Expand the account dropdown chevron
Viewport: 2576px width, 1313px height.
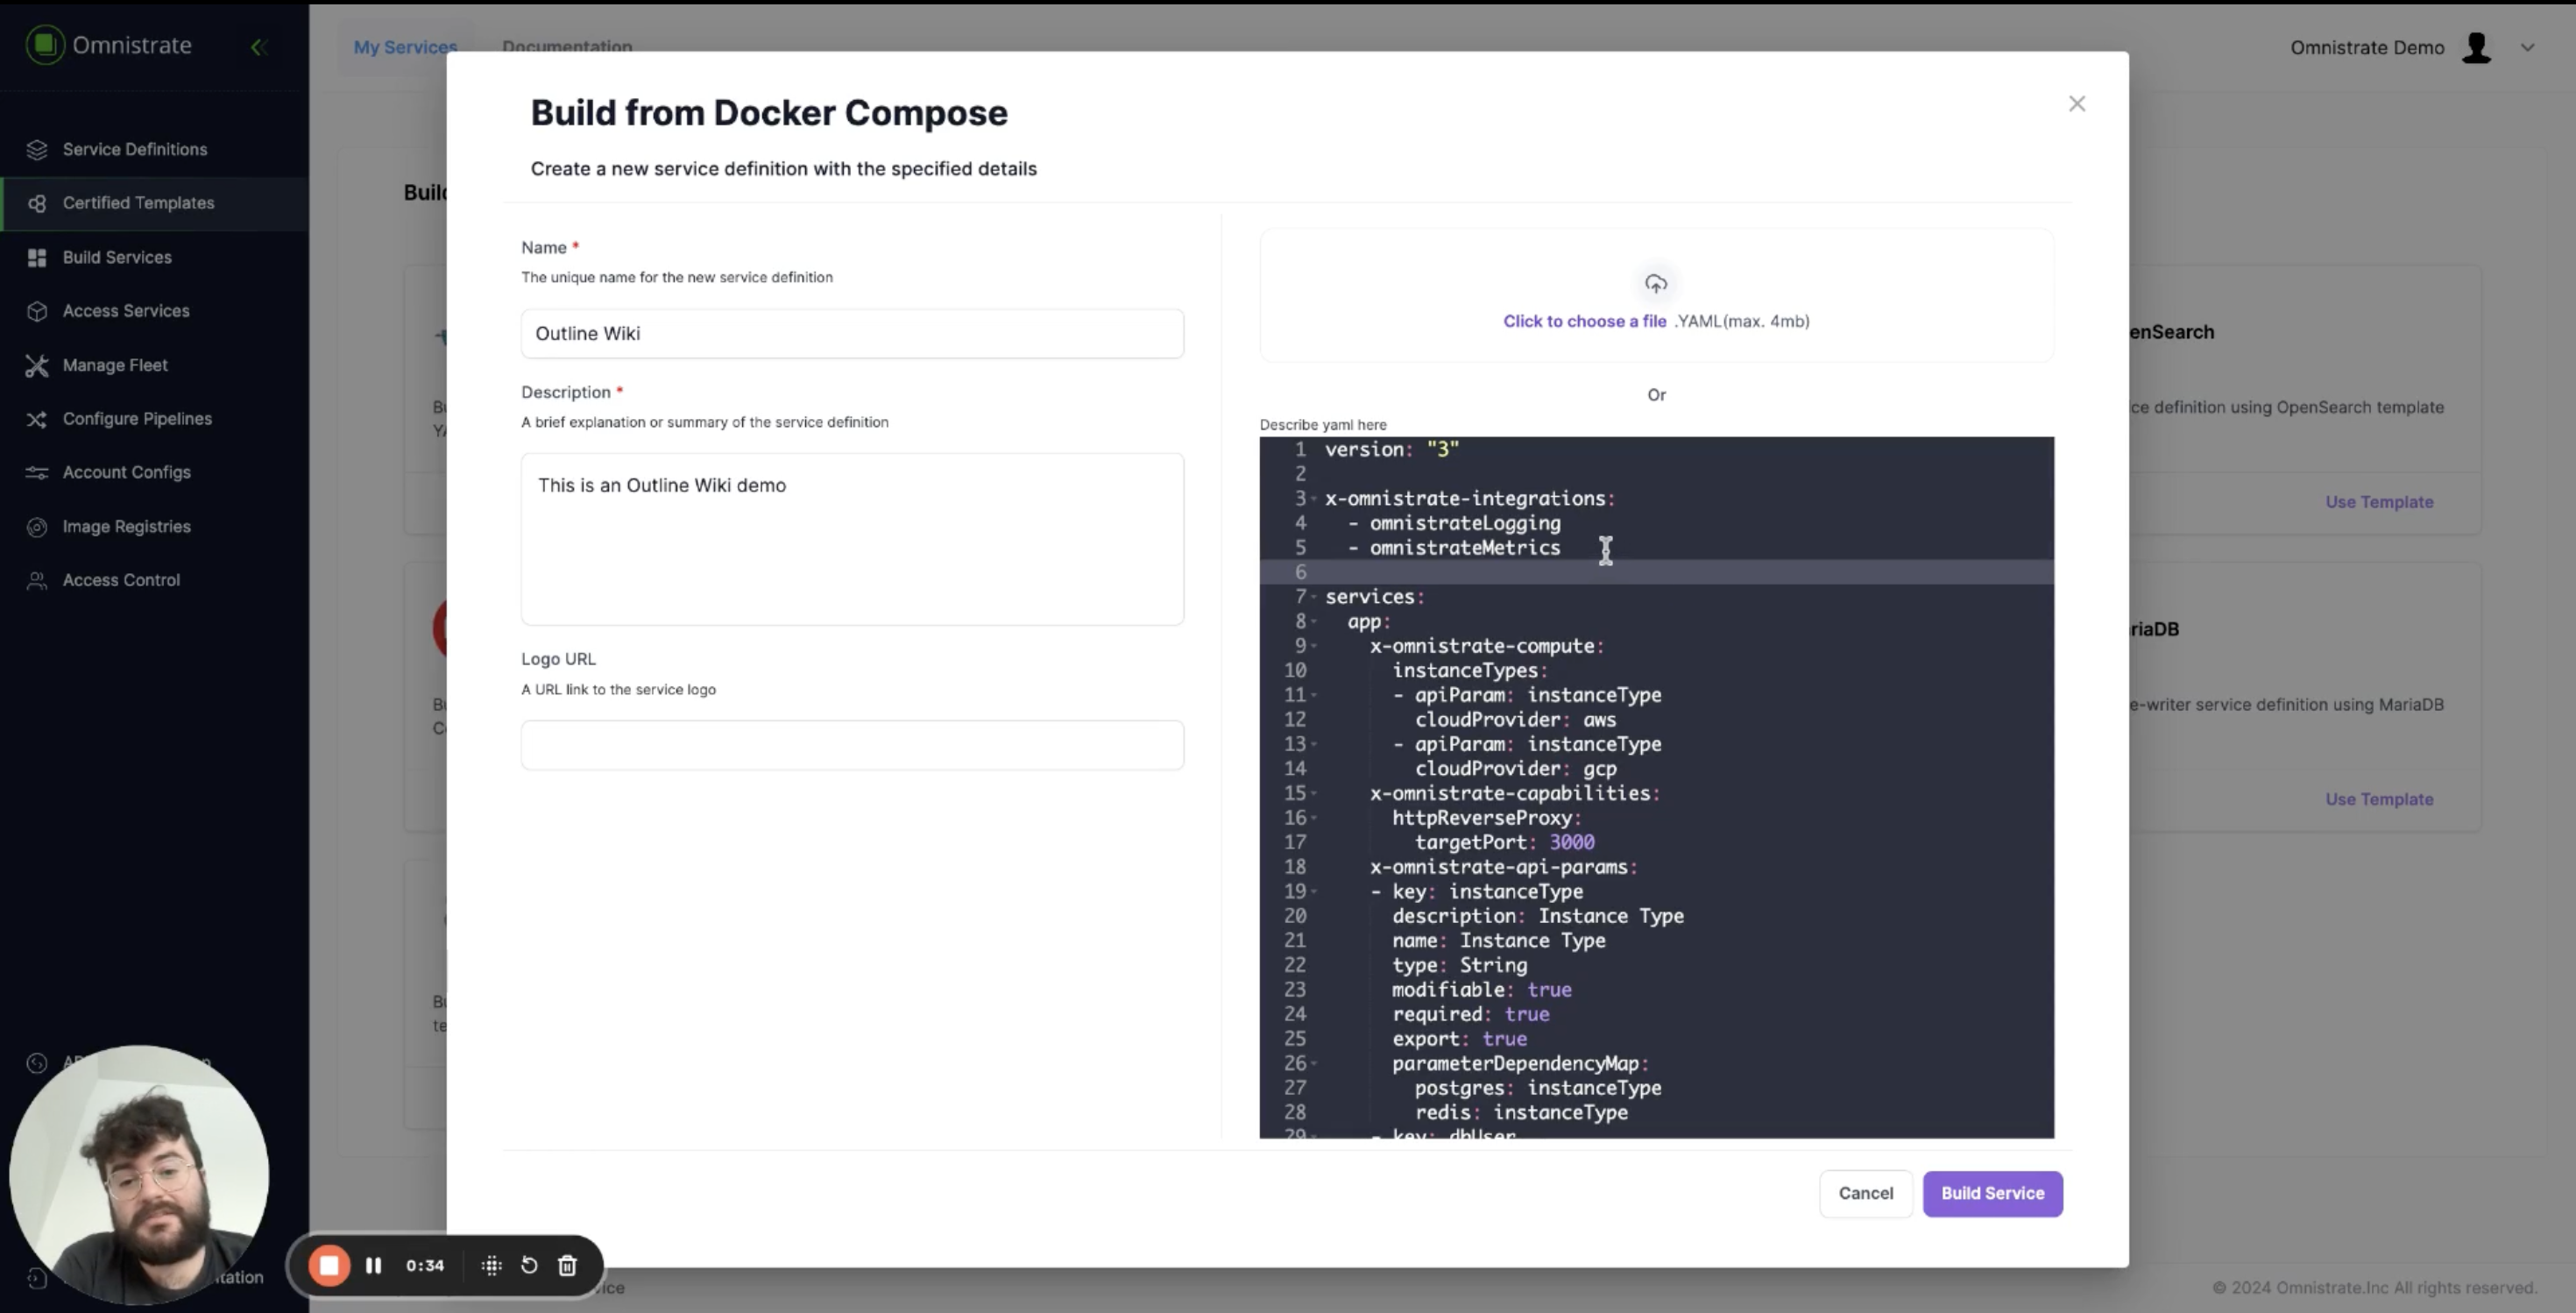pos(2527,47)
